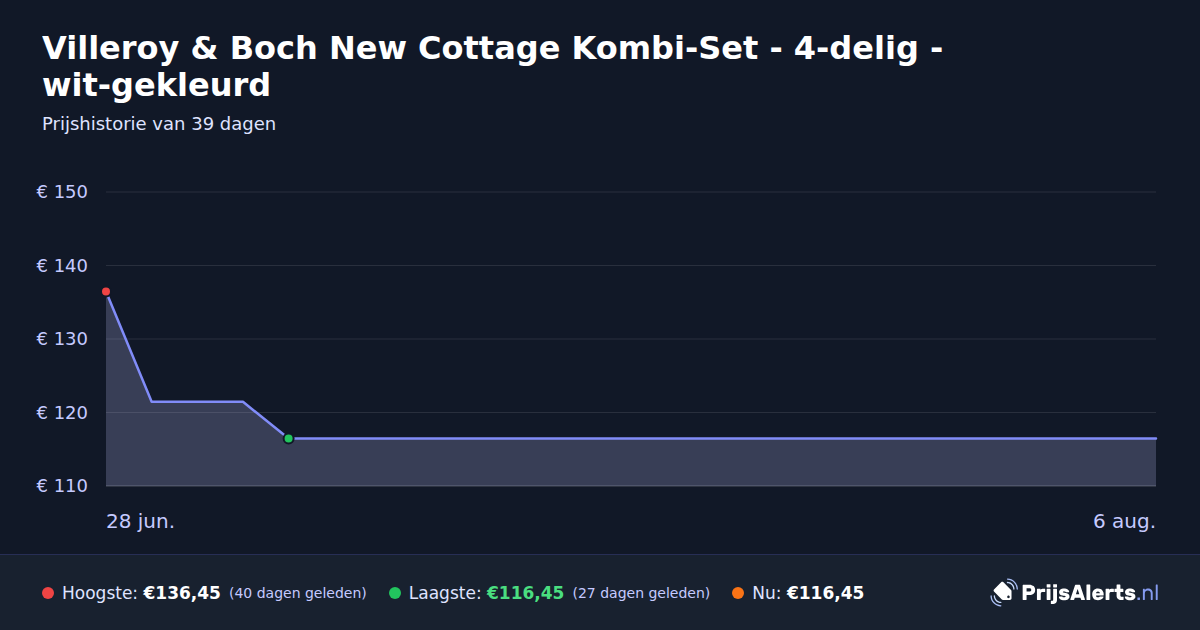
Task: Click the Hoogste €136,45 price value
Action: click(x=182, y=593)
